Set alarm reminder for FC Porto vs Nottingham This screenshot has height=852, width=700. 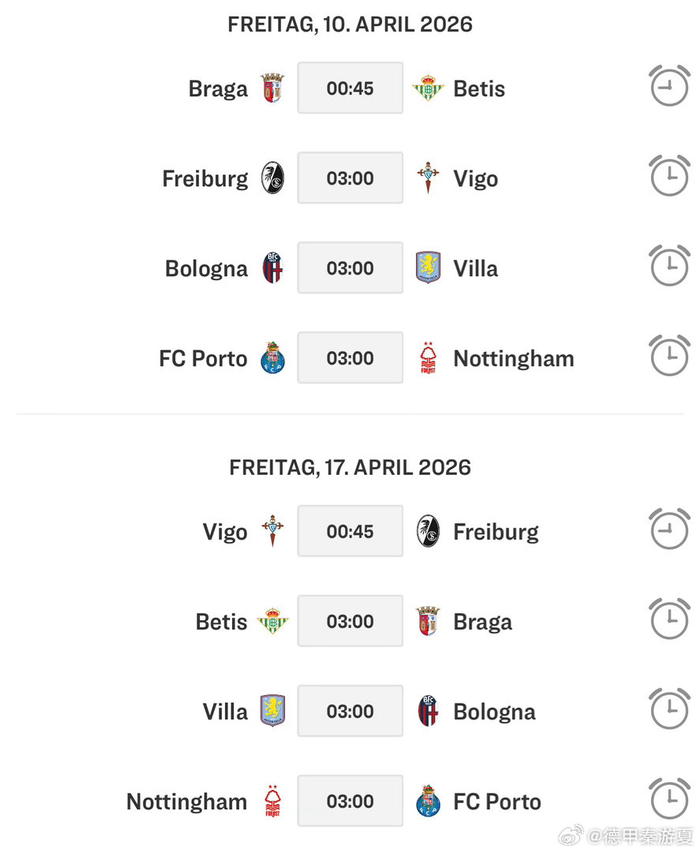669,357
